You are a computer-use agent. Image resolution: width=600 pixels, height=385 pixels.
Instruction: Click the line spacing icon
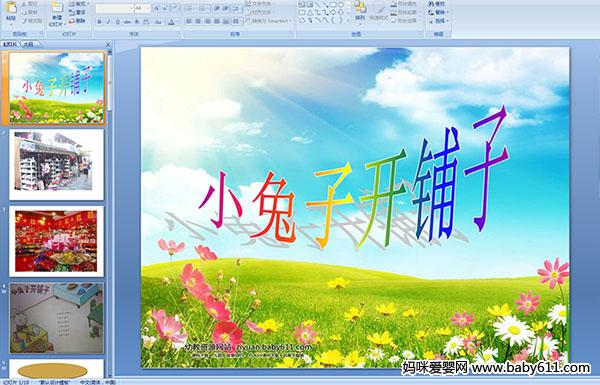pos(236,8)
